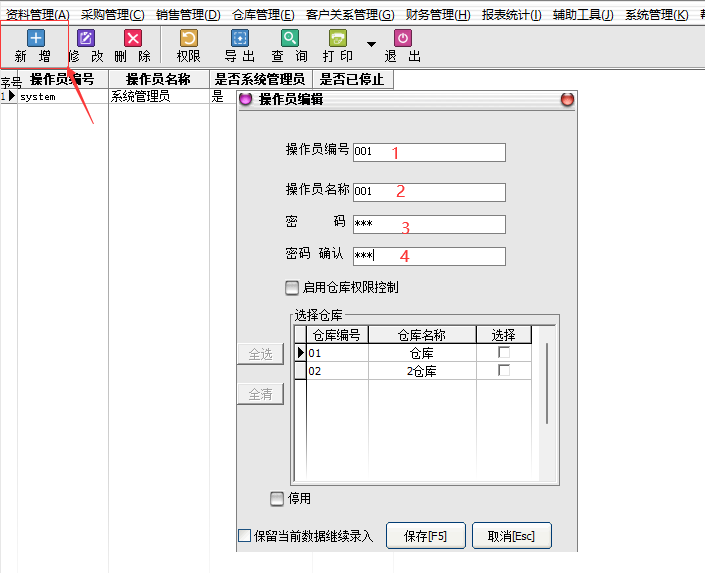Open the 权限 (Permissions) toolbar icon
705x573 pixels.
tap(188, 39)
